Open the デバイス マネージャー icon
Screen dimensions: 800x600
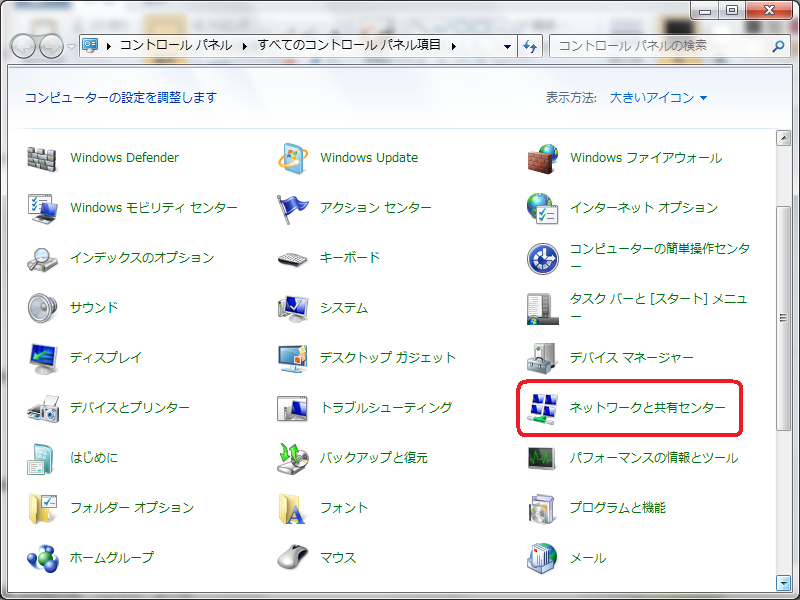541,358
